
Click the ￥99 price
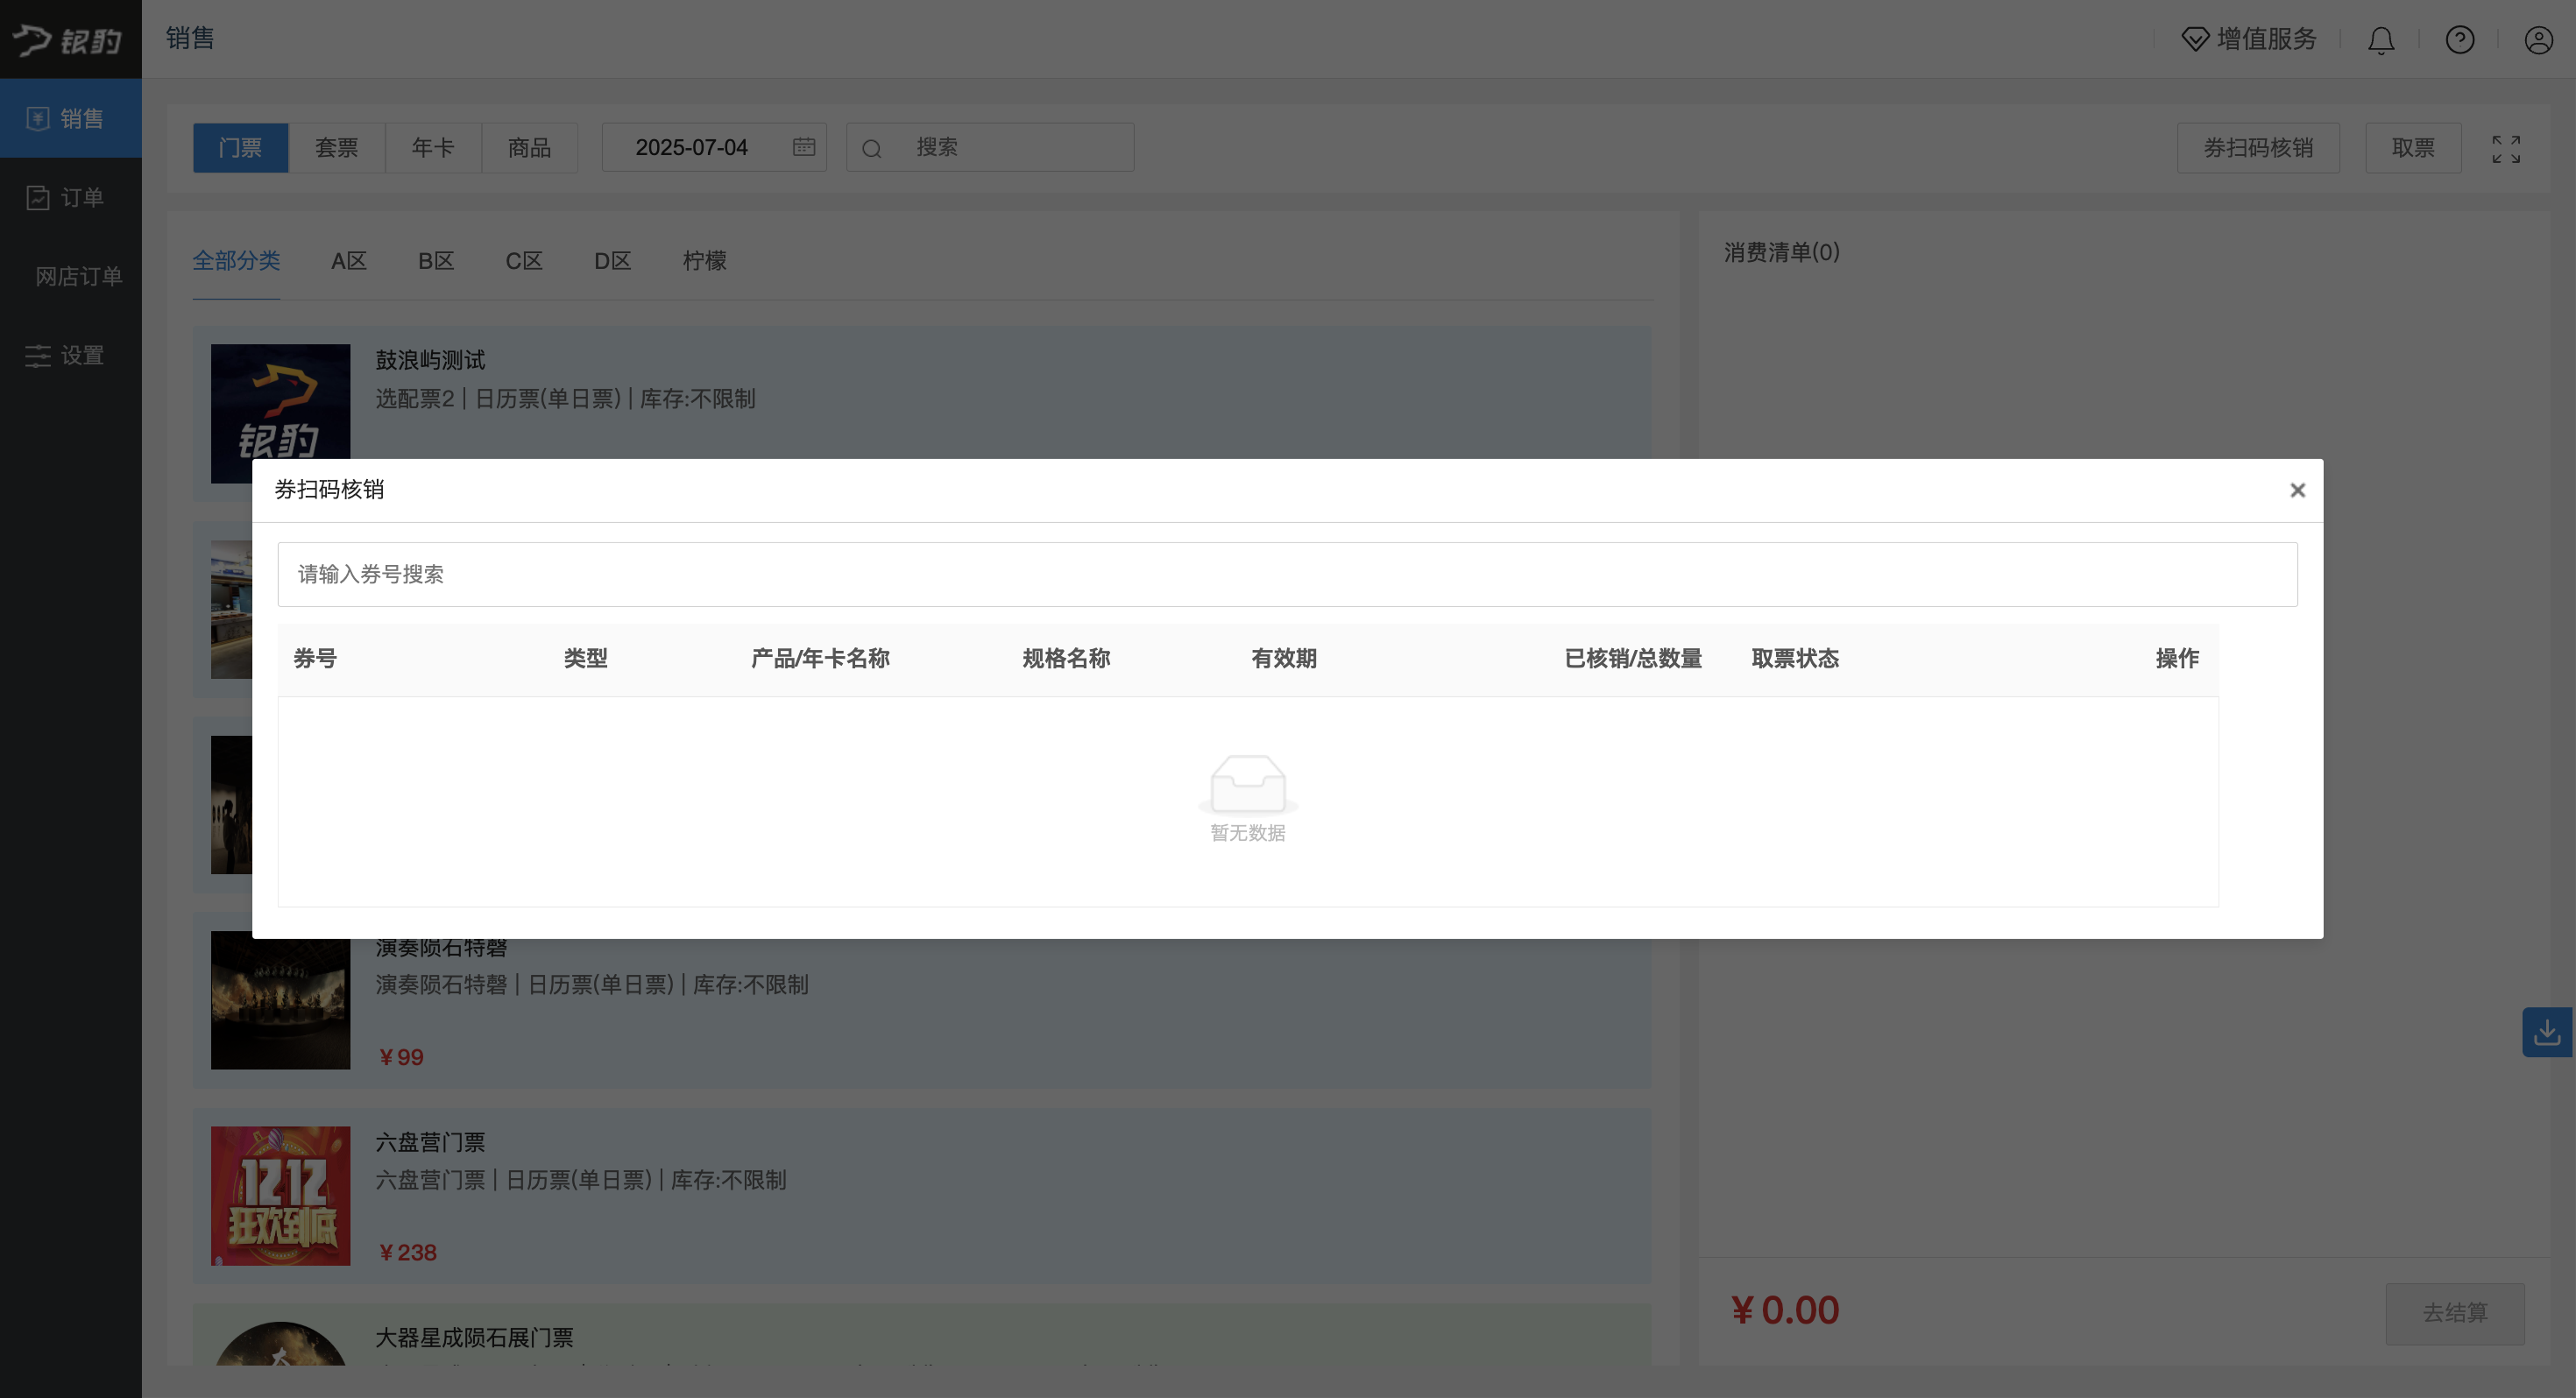coord(401,1057)
